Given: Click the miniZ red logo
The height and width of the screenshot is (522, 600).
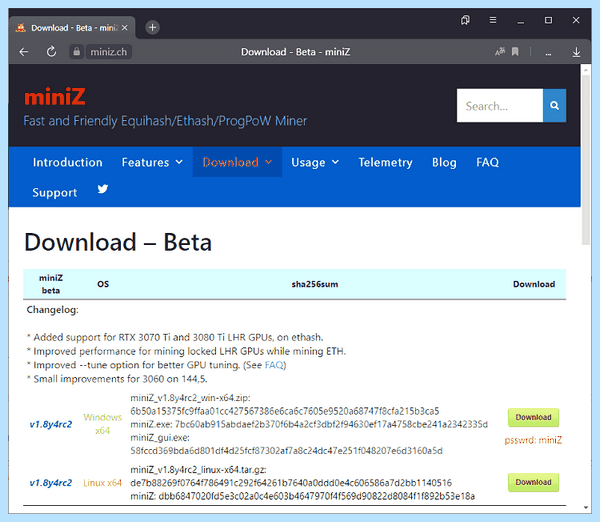Looking at the screenshot, I should tap(55, 97).
